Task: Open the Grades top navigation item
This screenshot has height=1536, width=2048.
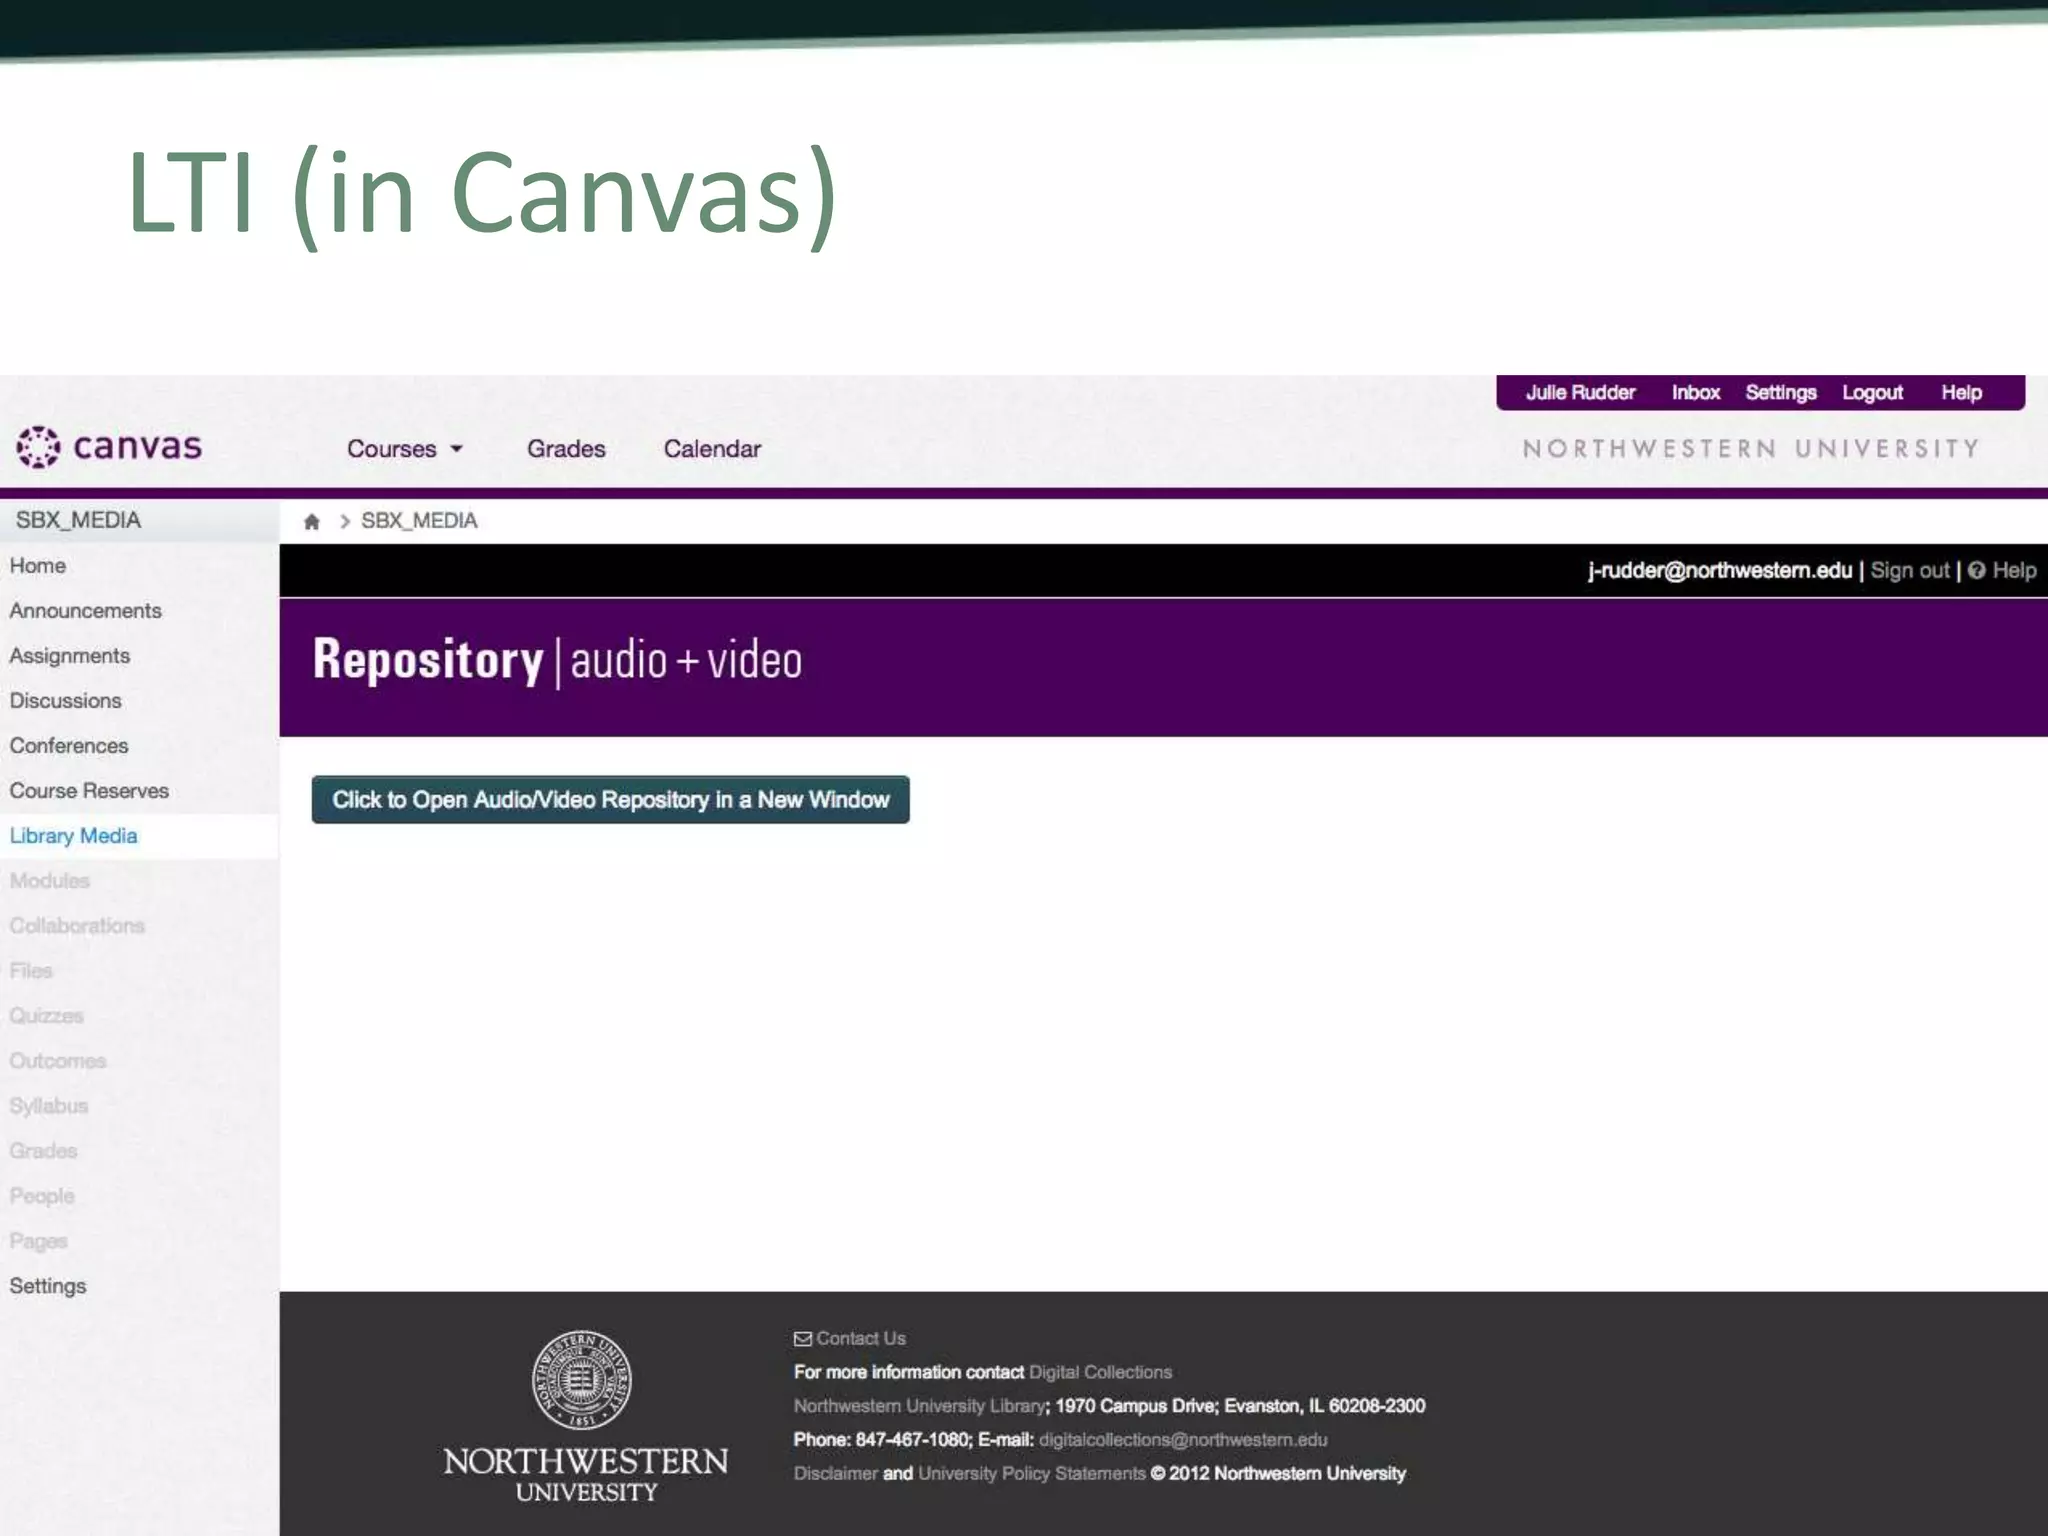Action: coord(566,449)
